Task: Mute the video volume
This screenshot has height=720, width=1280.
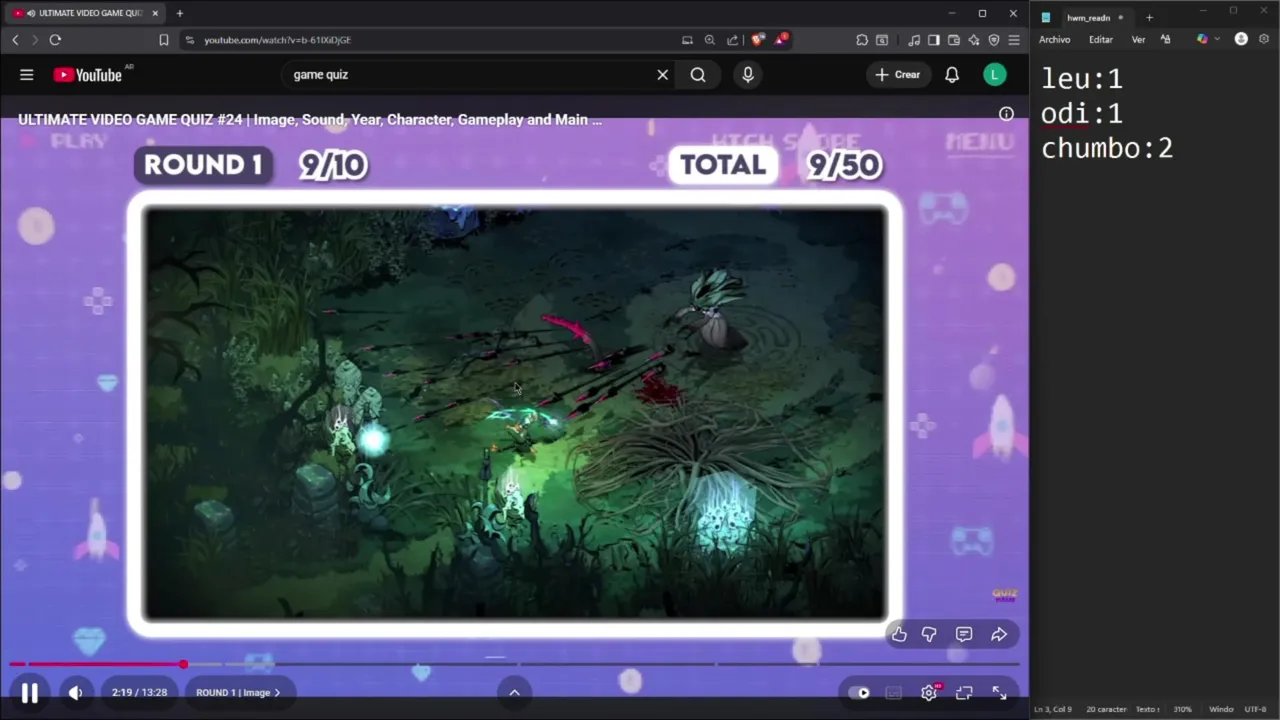Action: pyautogui.click(x=75, y=692)
